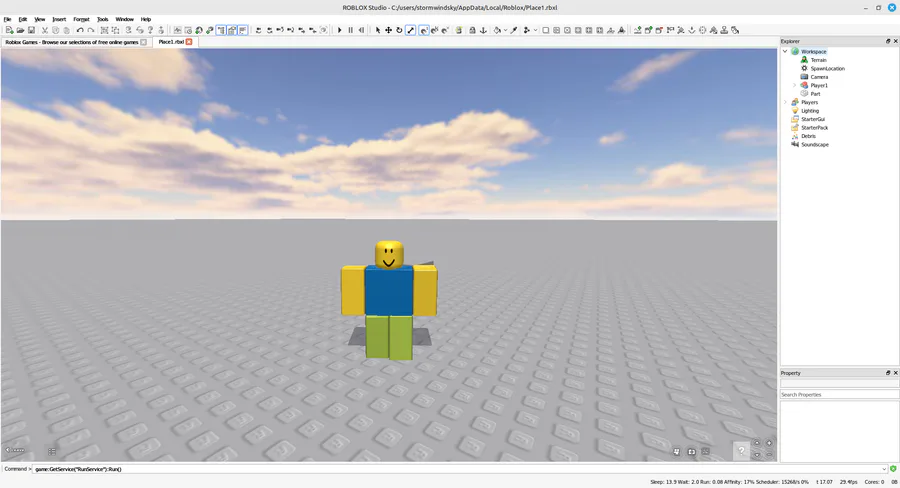Open the material tool dropdown arrow
Screen dimensions: 900x488
click(536, 30)
